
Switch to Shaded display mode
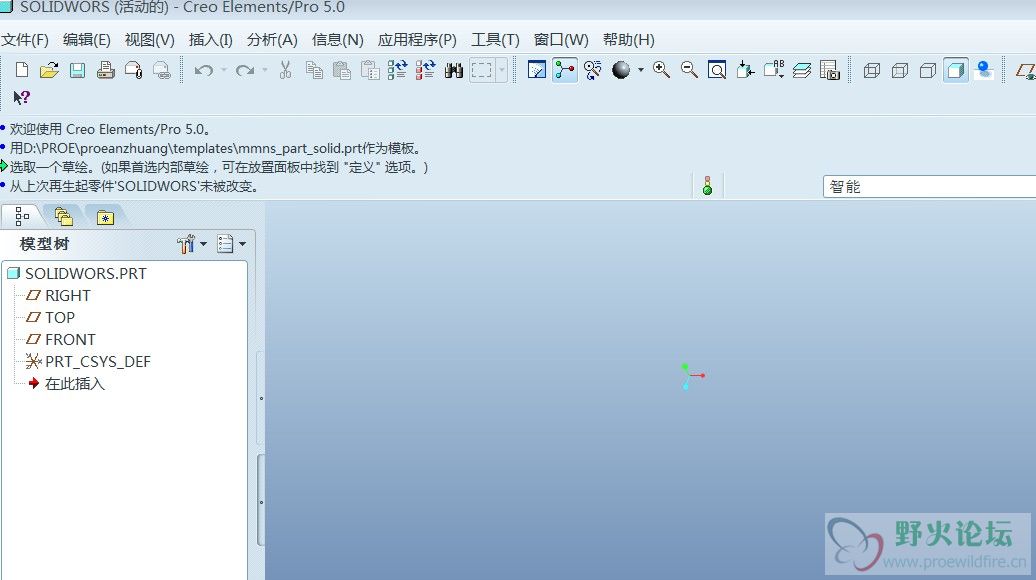pyautogui.click(x=956, y=70)
